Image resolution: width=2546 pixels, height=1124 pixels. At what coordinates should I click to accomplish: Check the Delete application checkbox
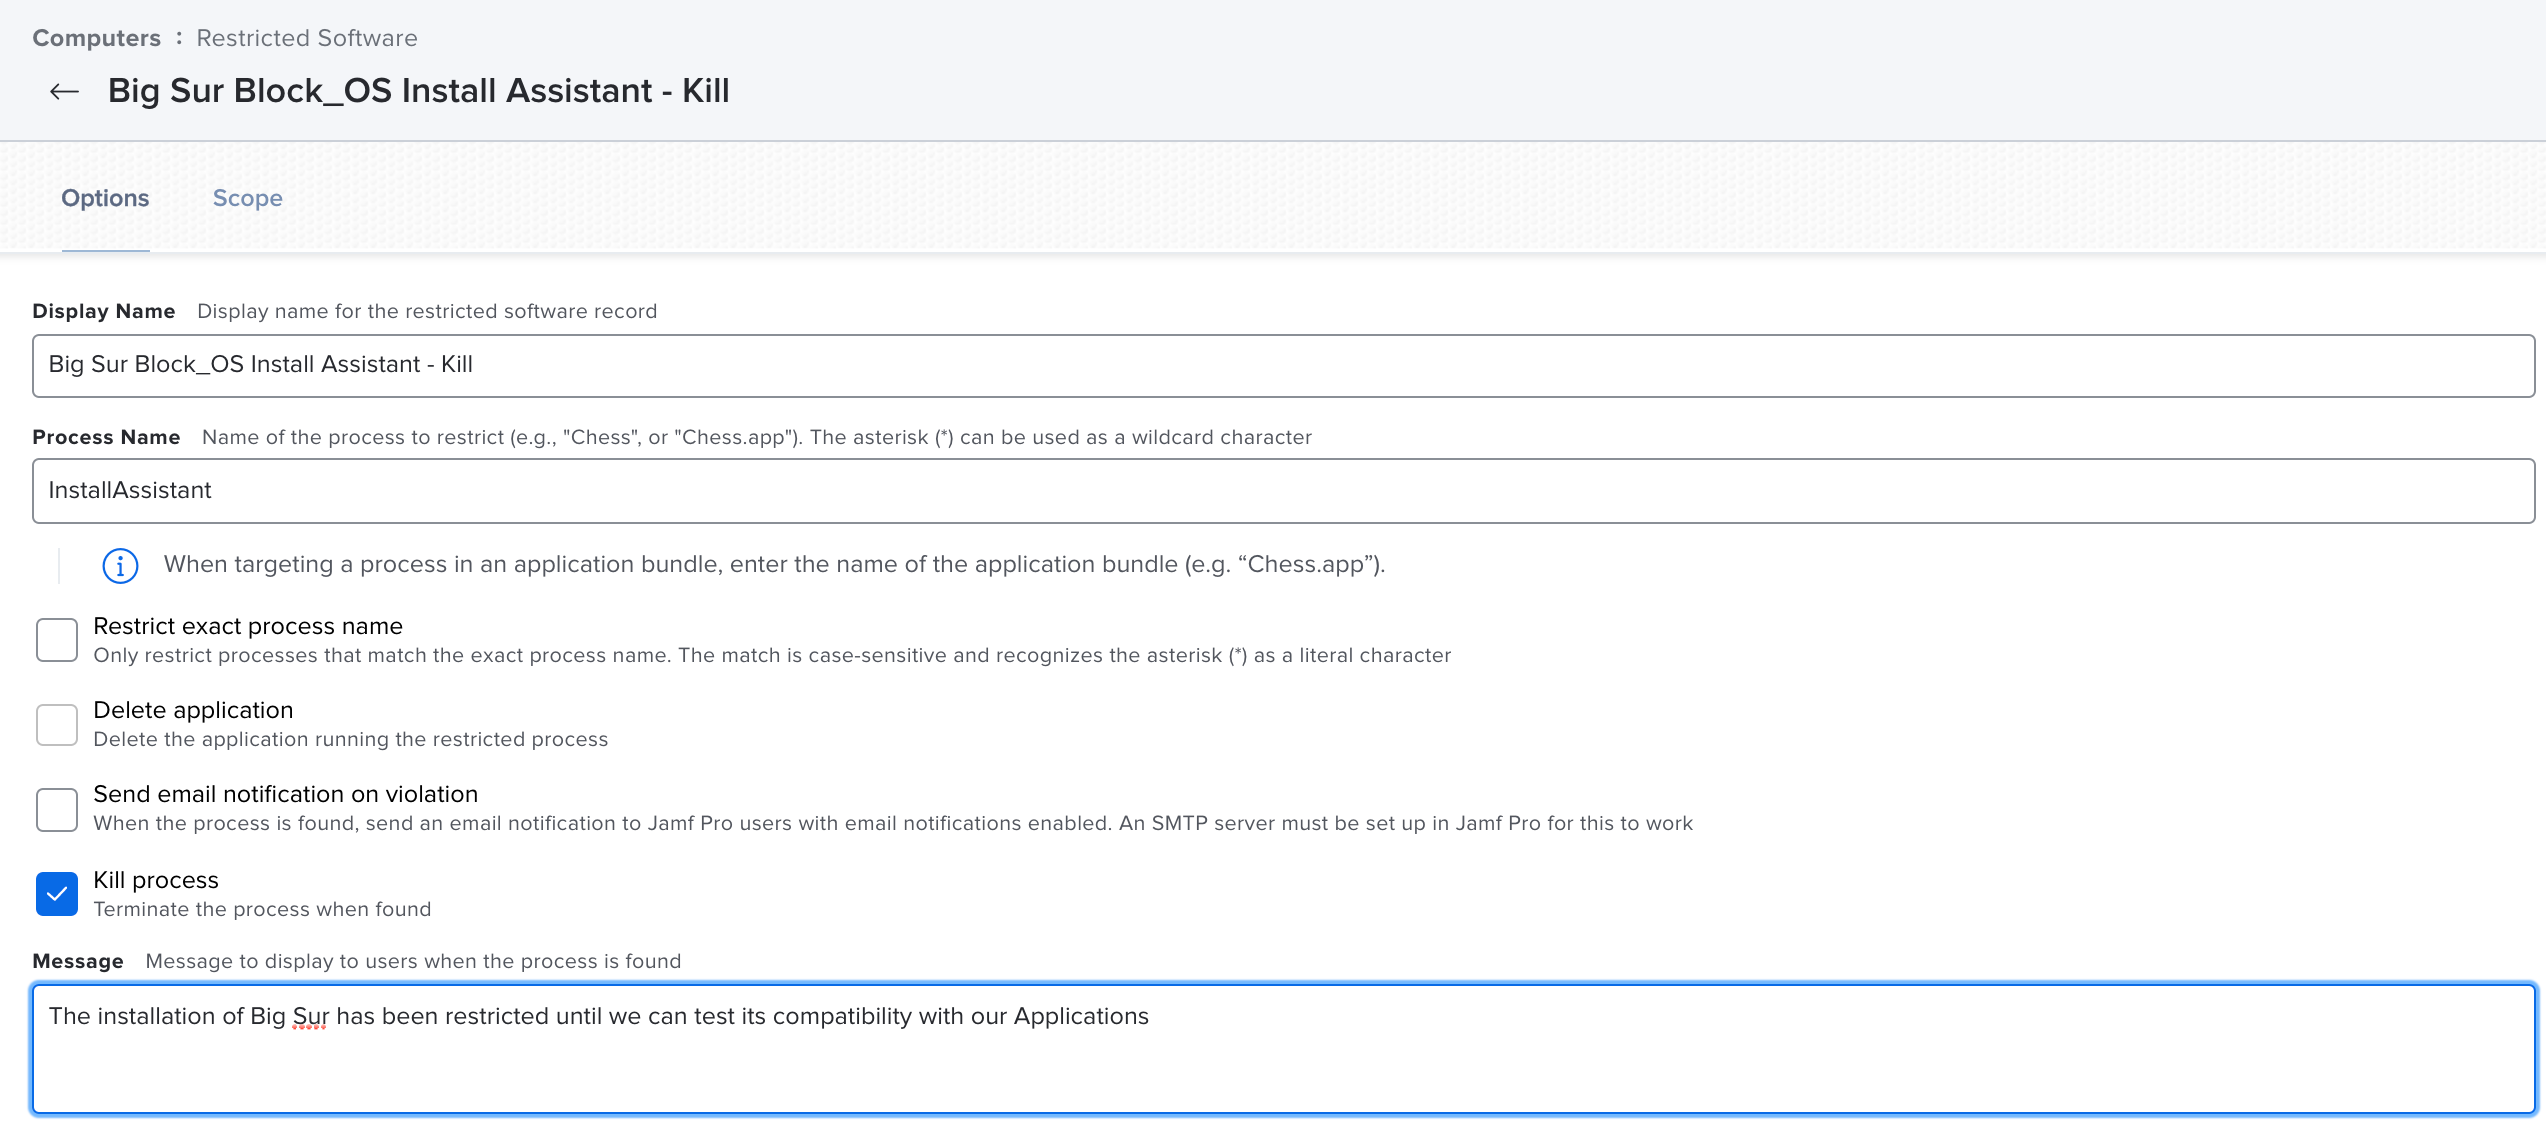(57, 724)
